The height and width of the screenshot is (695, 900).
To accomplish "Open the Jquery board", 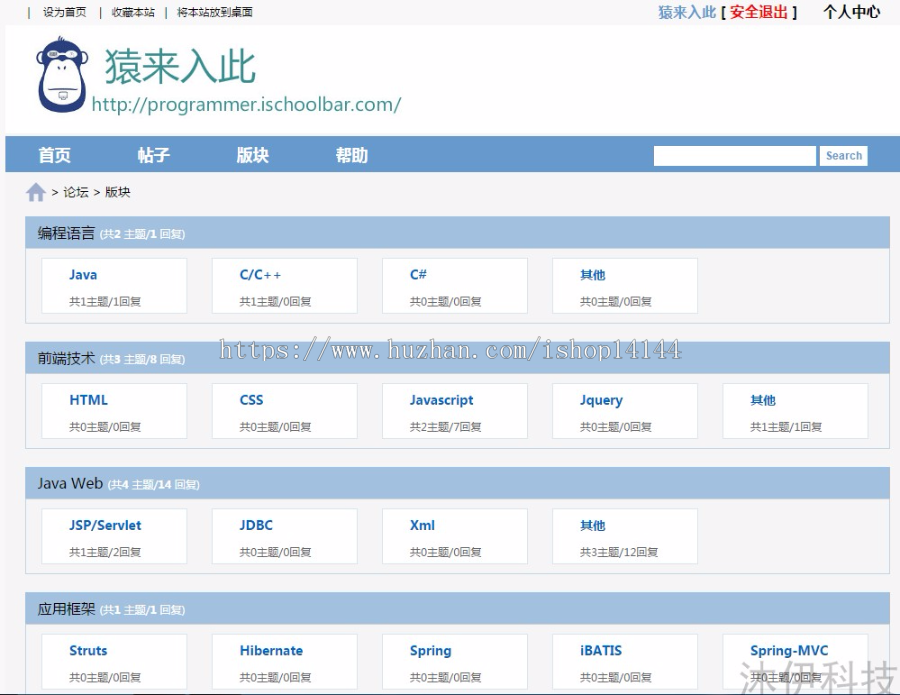I will 600,399.
